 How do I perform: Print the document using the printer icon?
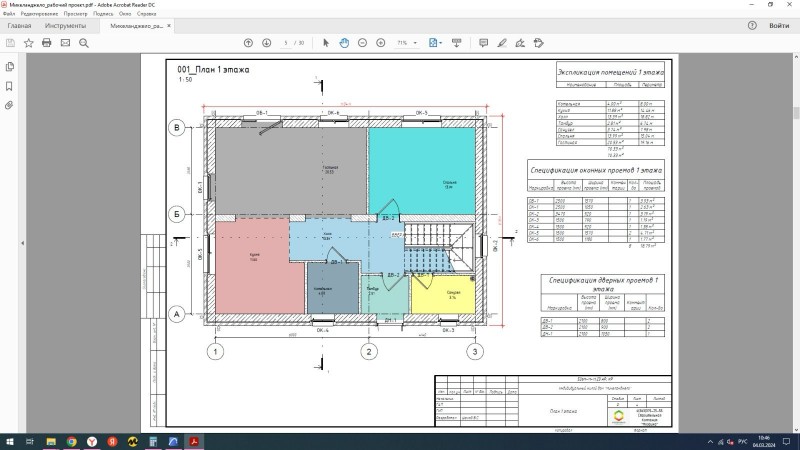pos(46,43)
